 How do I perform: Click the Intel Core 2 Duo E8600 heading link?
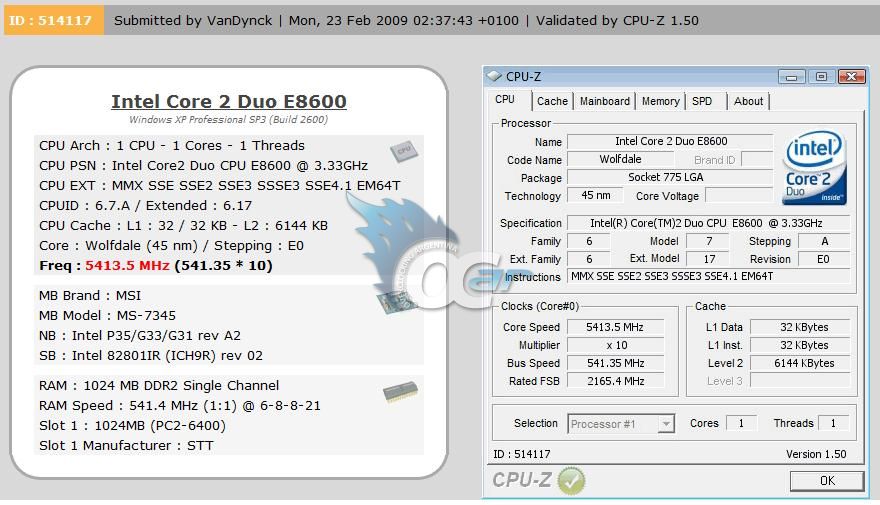pos(228,102)
